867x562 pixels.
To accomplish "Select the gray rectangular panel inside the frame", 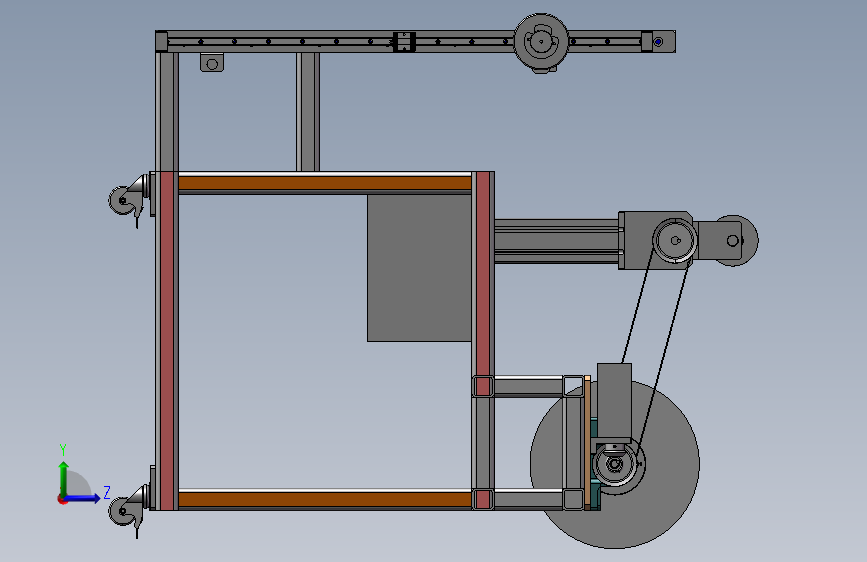I will tap(419, 268).
